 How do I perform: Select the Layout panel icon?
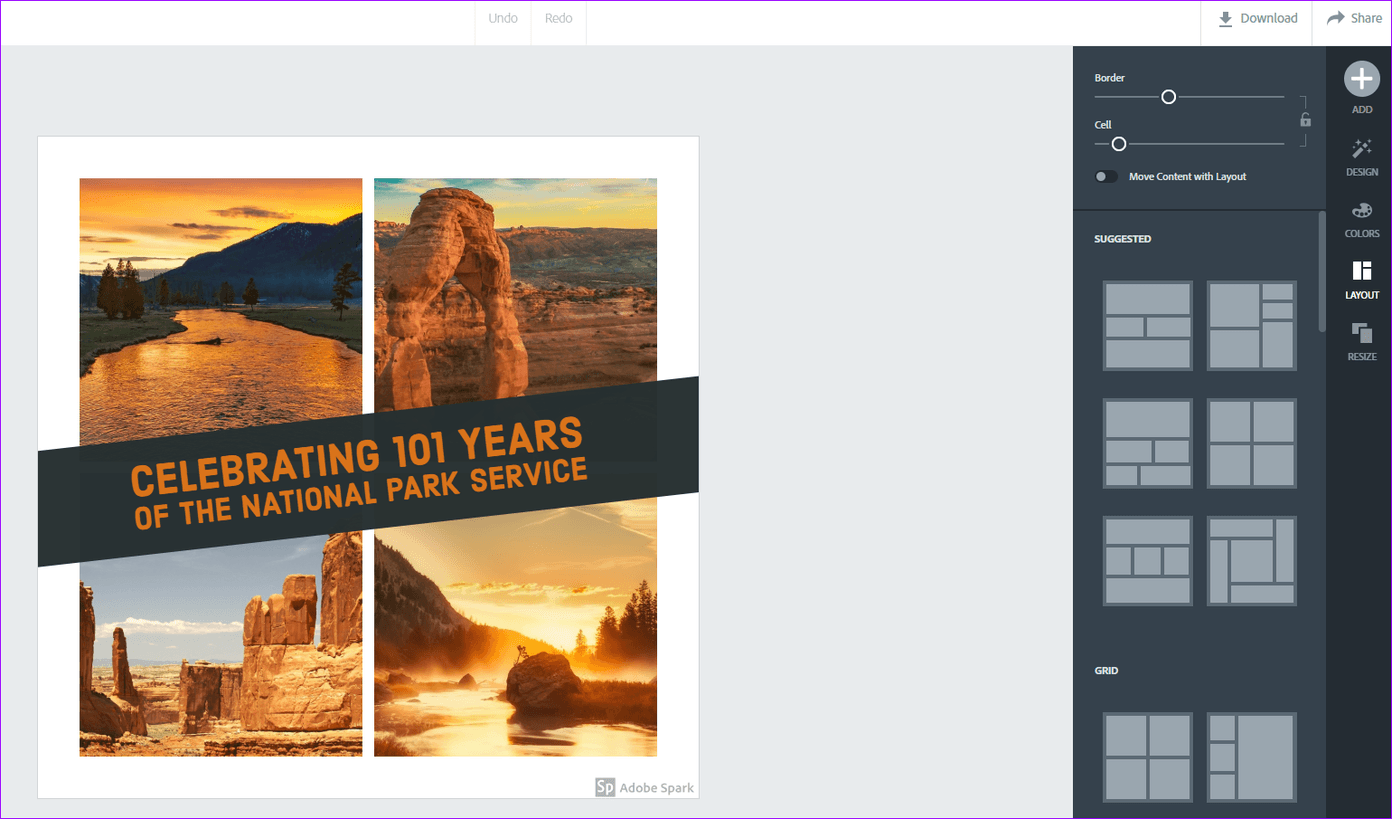pyautogui.click(x=1361, y=271)
